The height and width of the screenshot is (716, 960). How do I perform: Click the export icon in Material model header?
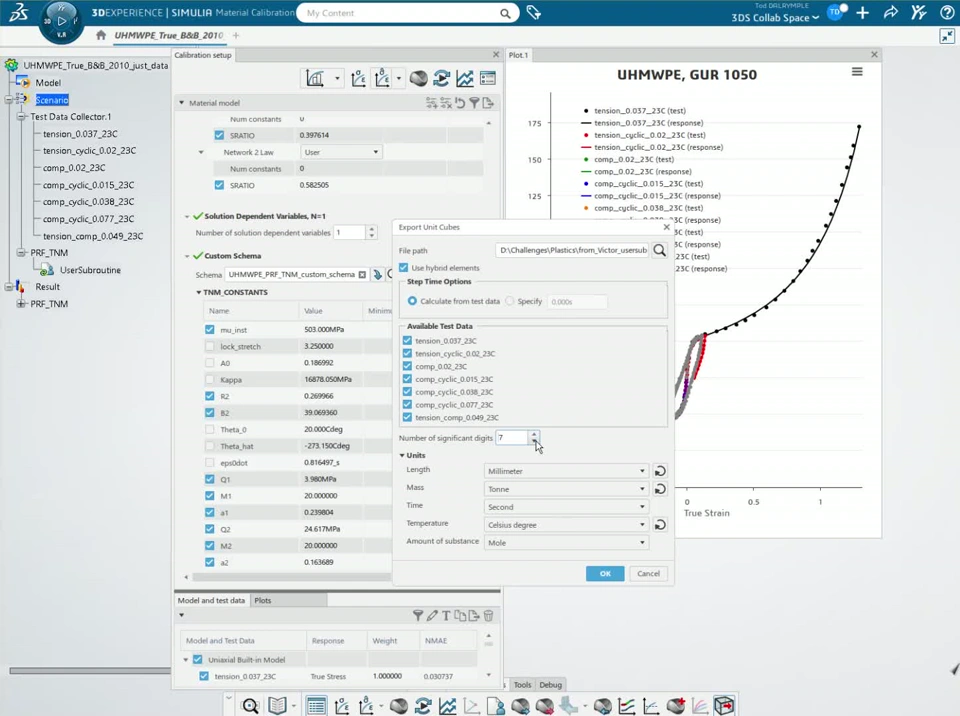click(488, 103)
